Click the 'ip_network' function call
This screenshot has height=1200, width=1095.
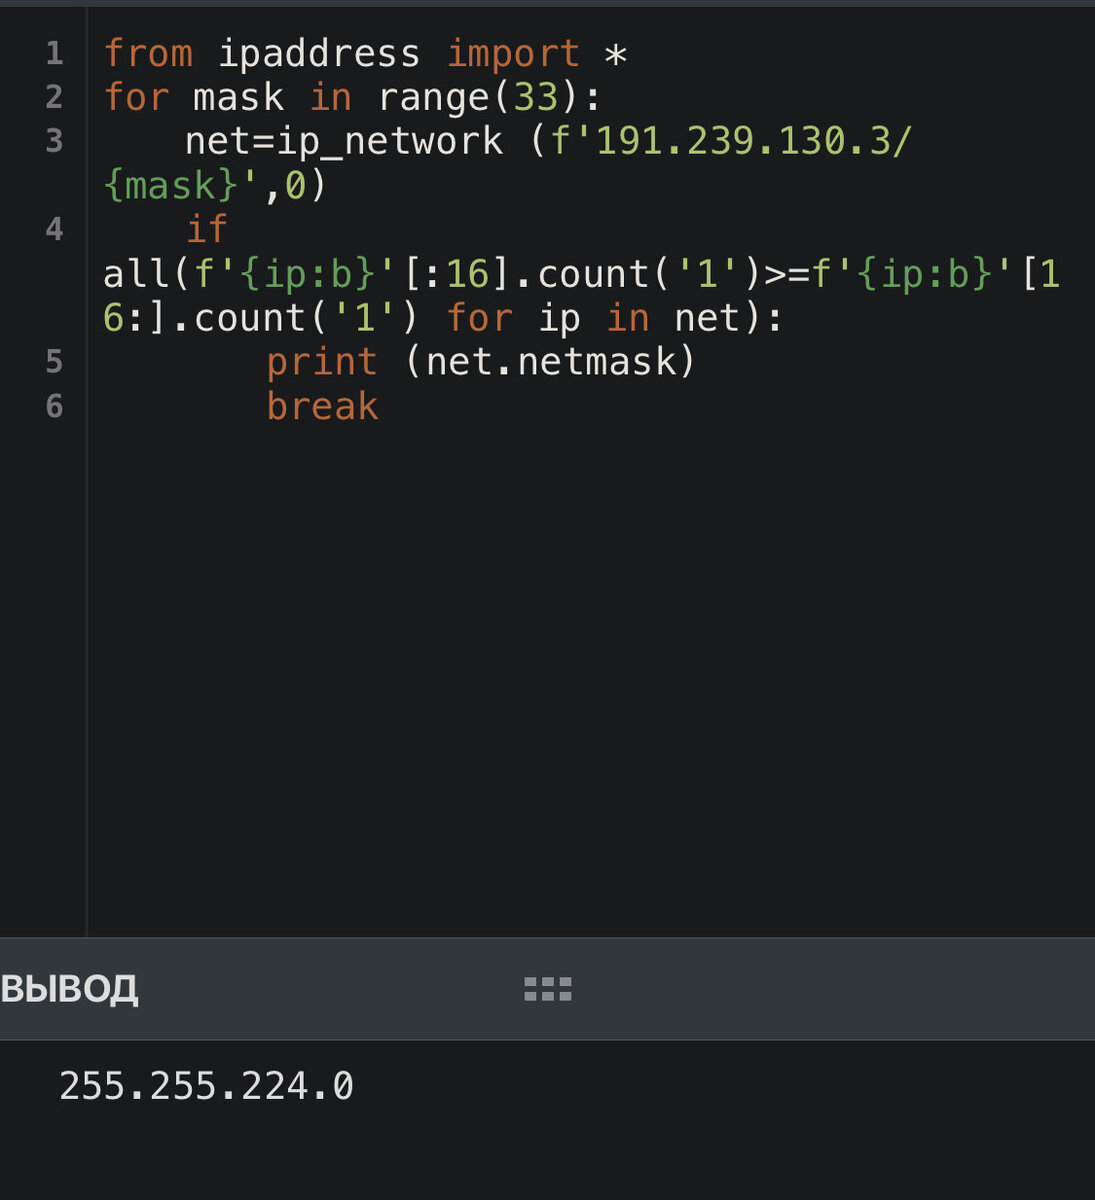click(x=390, y=142)
